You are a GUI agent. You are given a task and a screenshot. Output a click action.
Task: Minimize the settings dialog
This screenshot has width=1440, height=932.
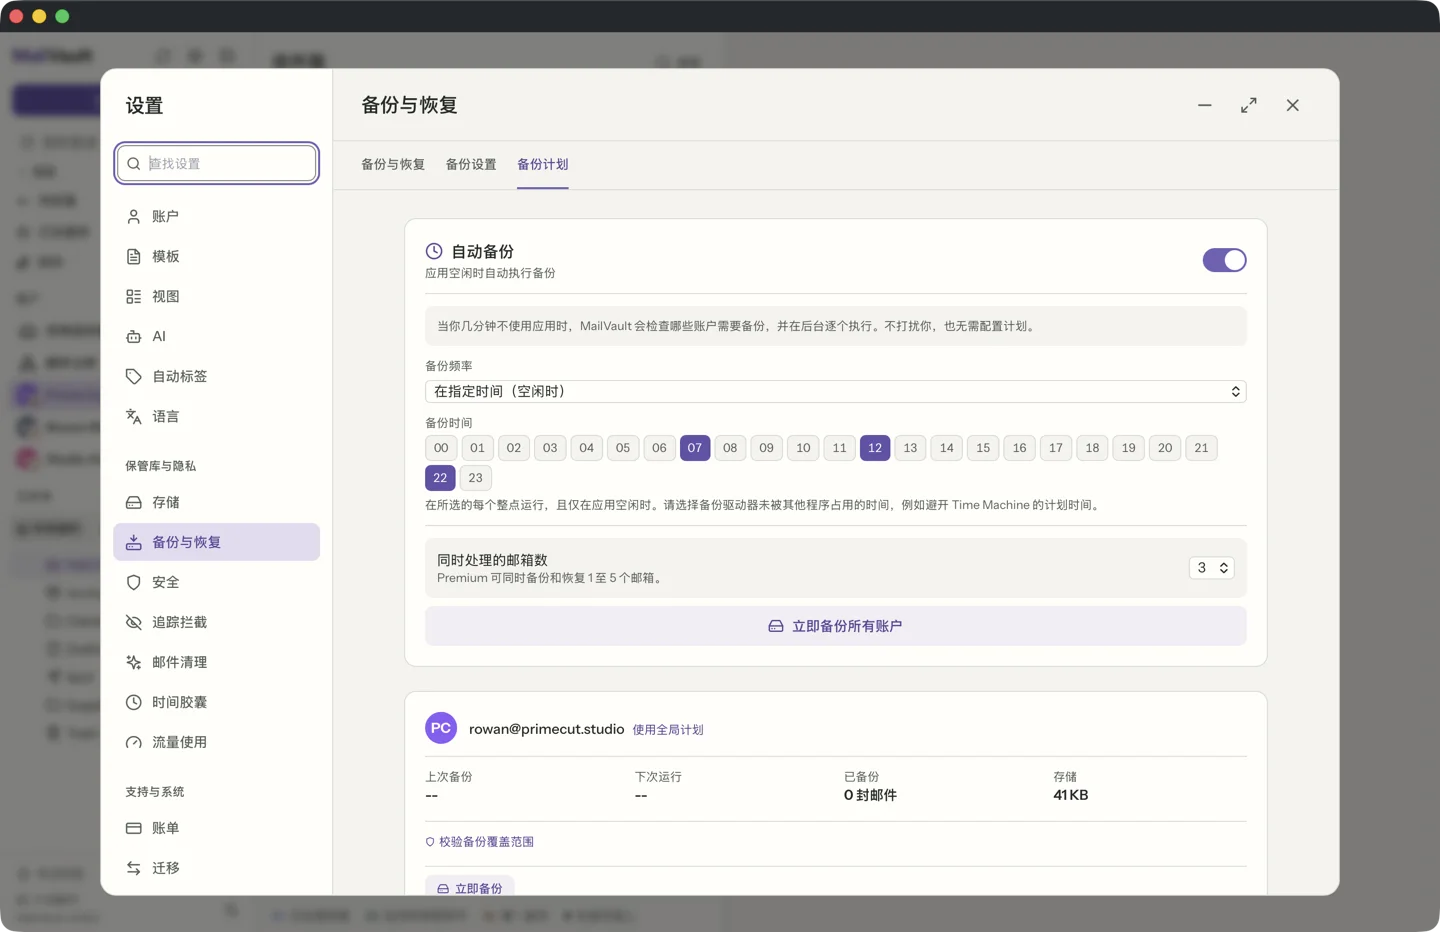click(1205, 105)
